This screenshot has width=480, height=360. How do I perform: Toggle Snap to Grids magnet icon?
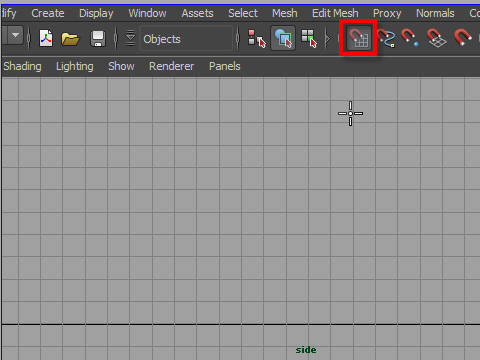(358, 38)
